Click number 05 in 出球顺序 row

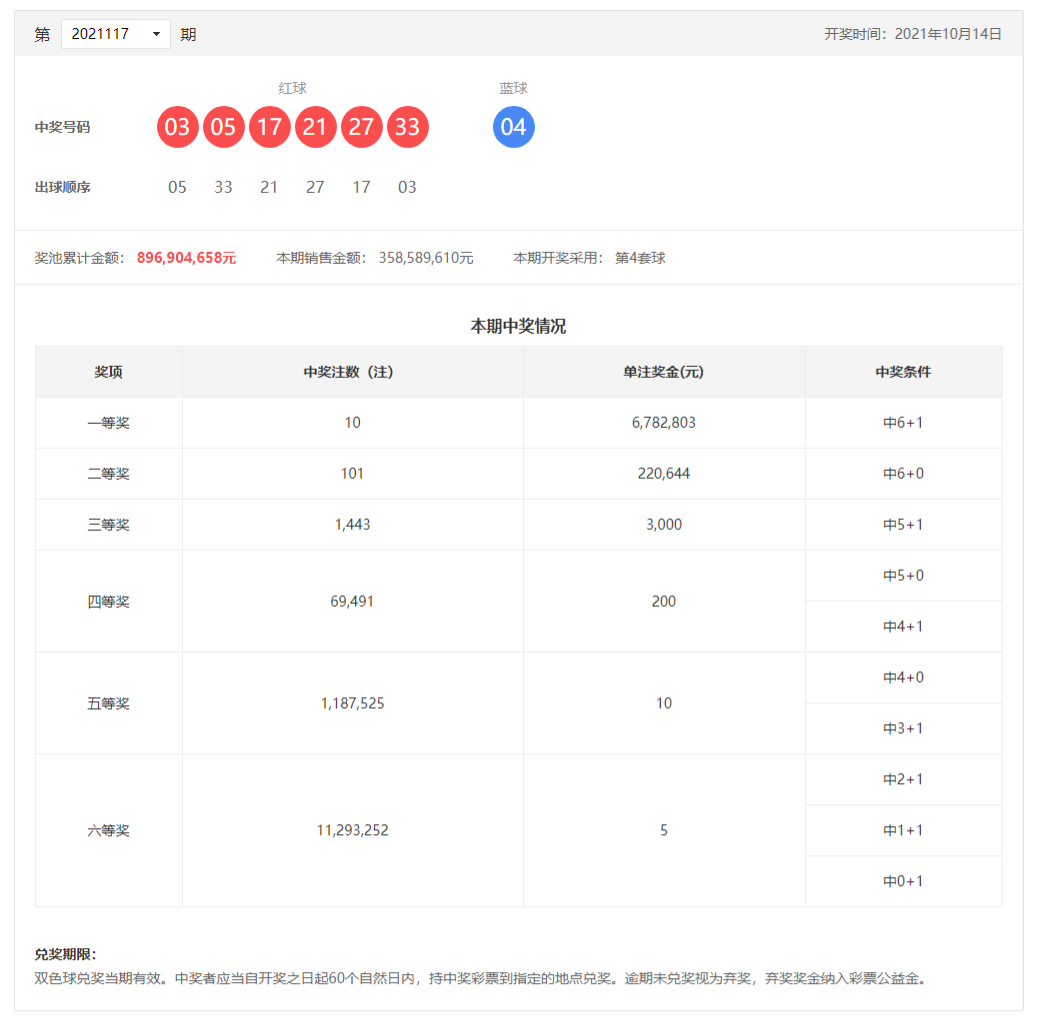coord(177,187)
